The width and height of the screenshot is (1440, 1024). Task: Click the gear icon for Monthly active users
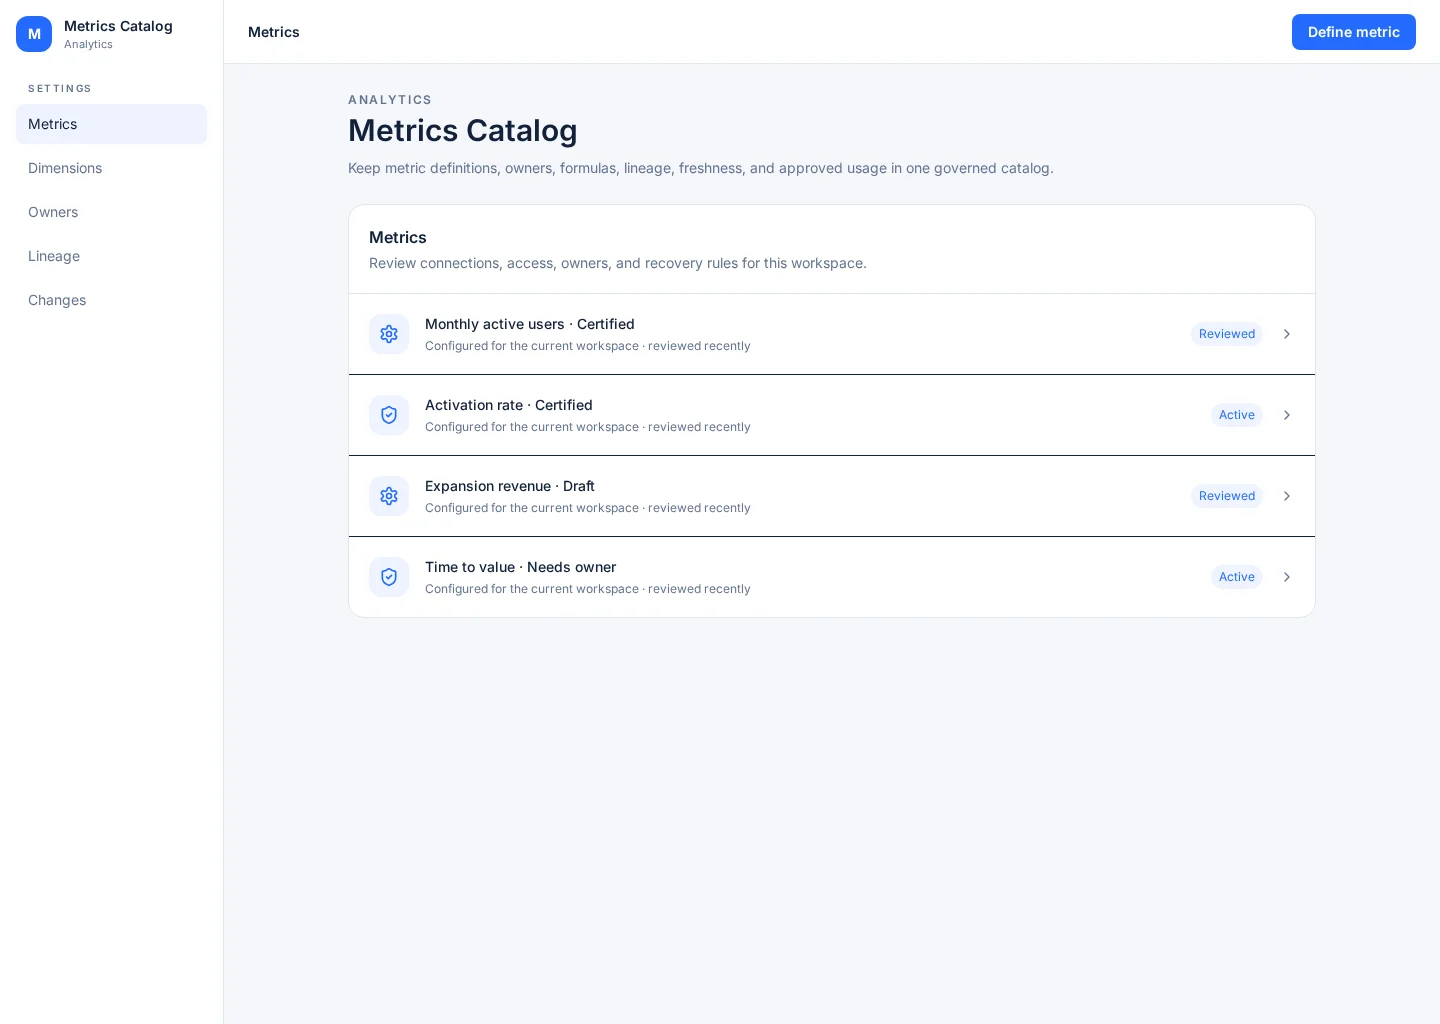point(389,334)
